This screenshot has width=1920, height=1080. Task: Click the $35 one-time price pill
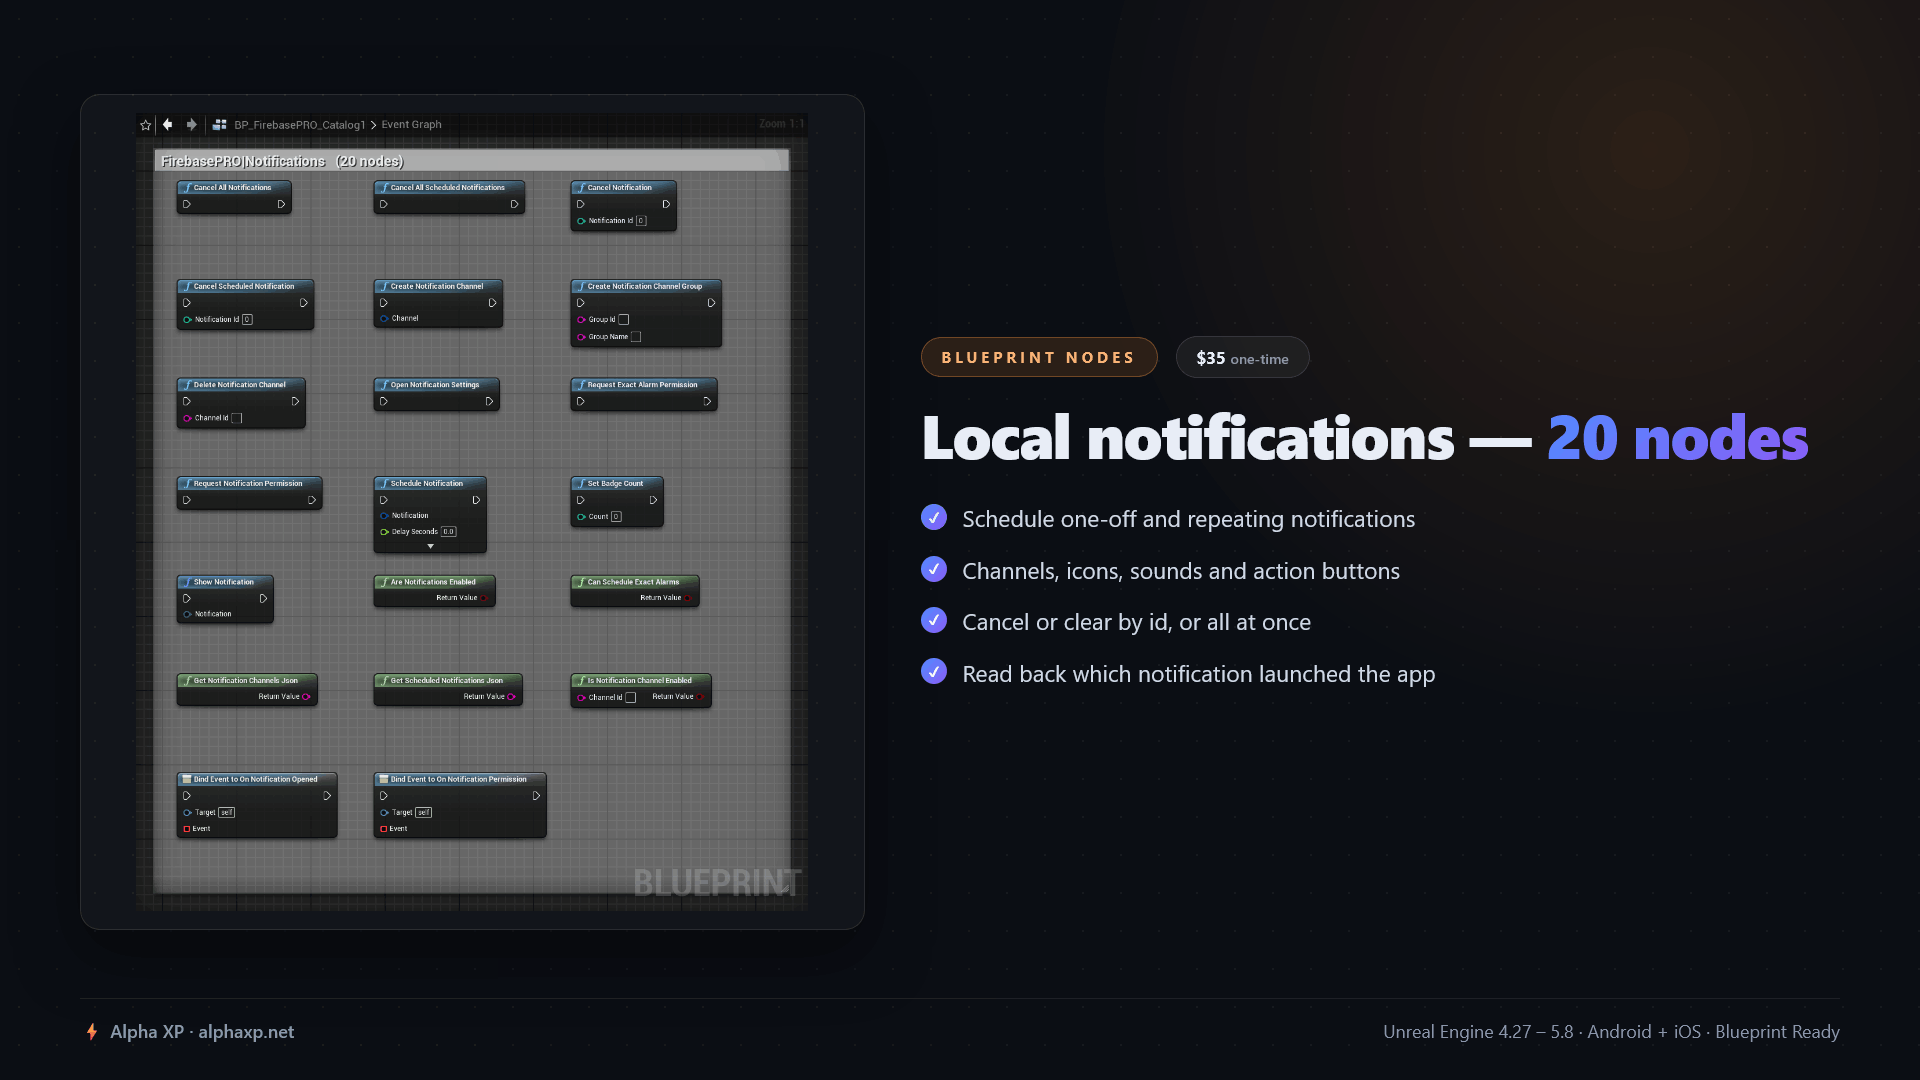pos(1243,357)
